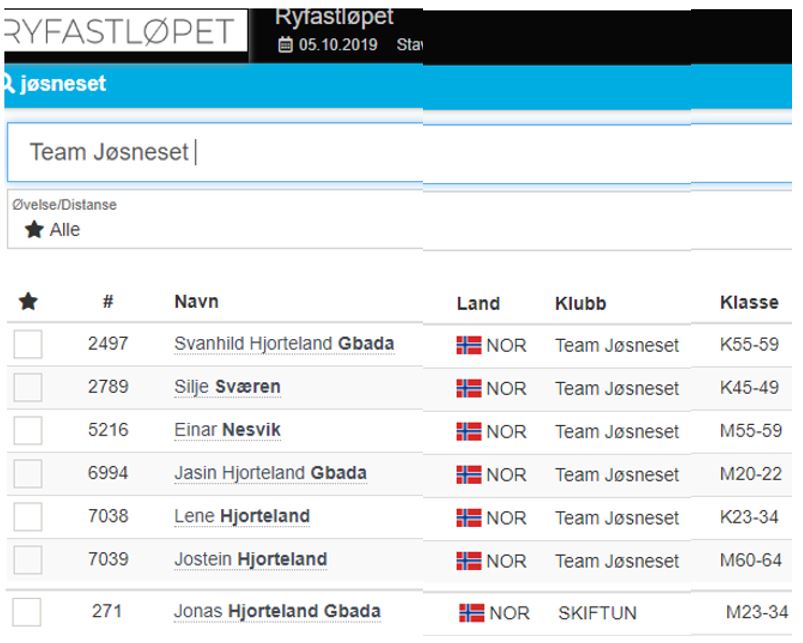Click bib number 7039

pyautogui.click(x=108, y=559)
